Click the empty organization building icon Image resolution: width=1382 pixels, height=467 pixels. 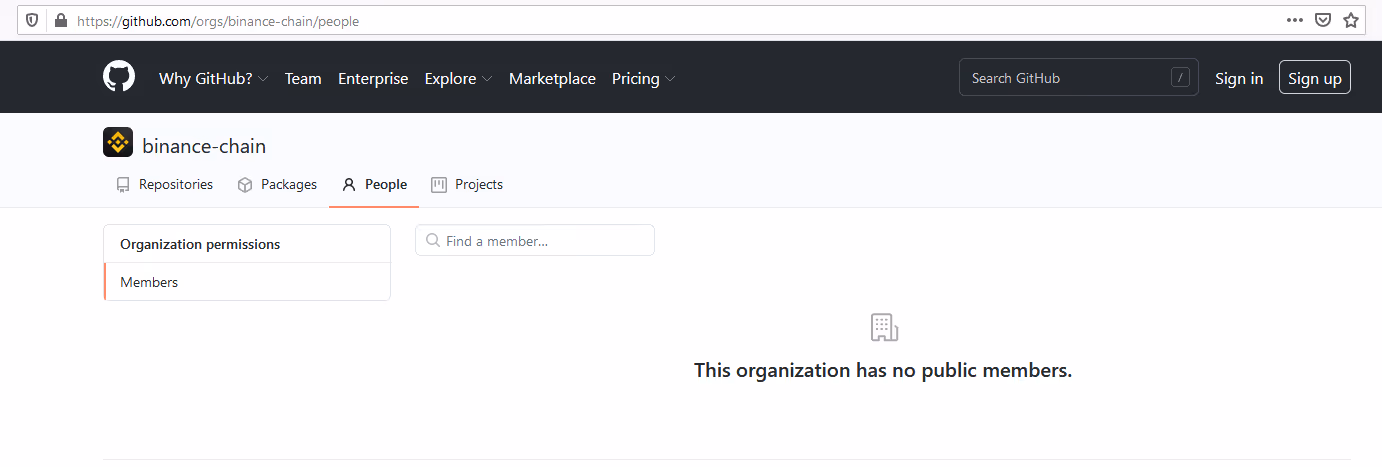tap(883, 327)
